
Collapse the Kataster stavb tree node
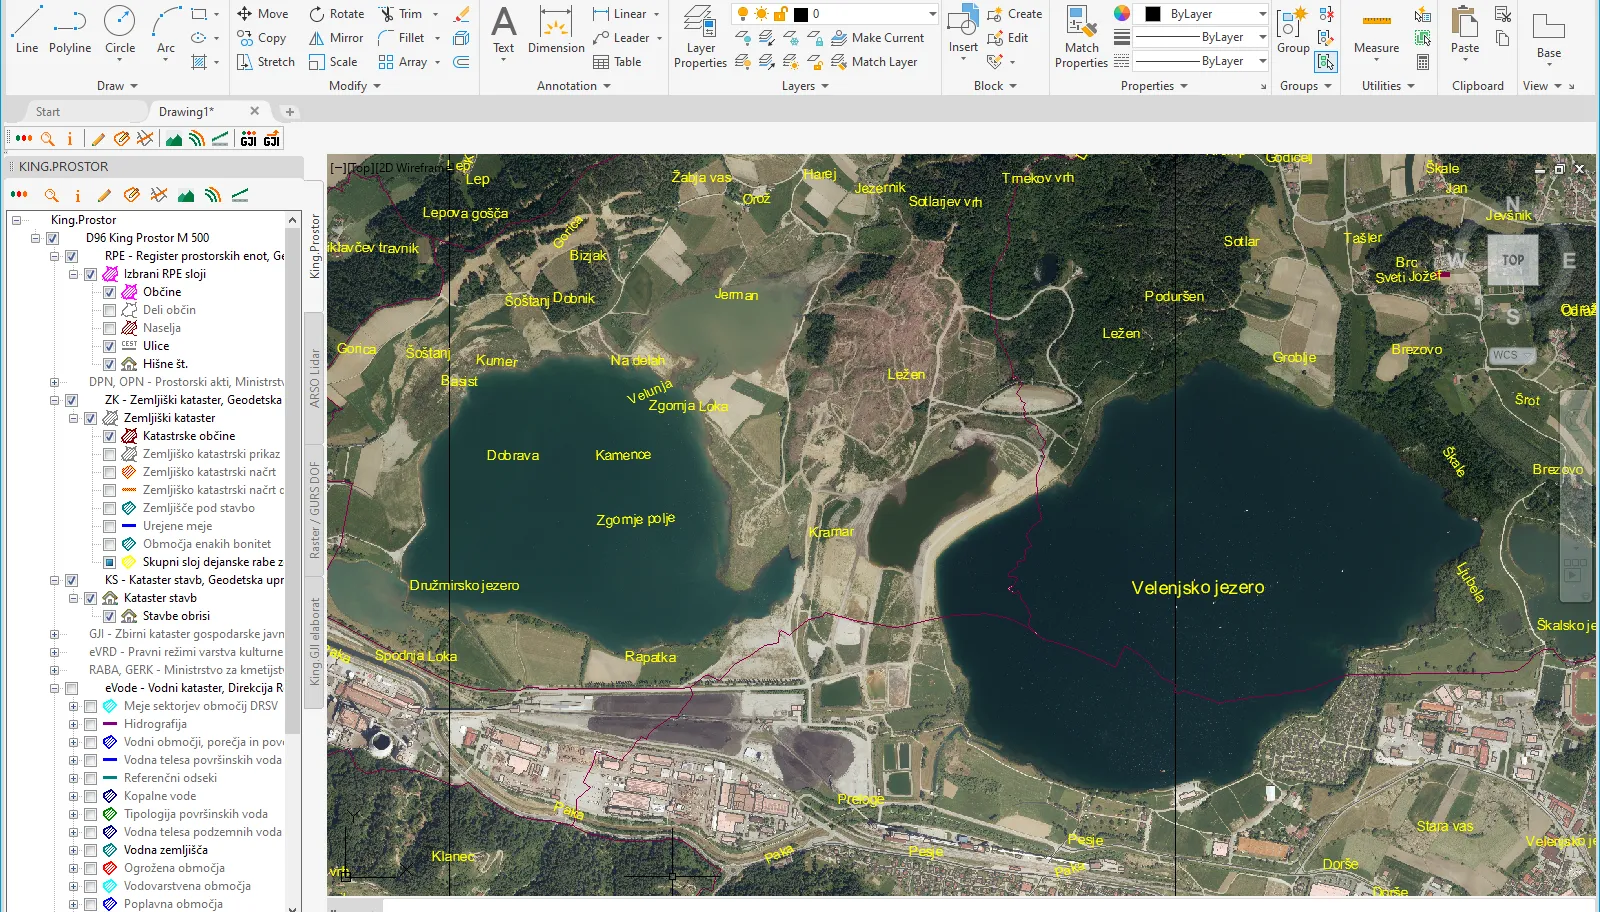(73, 598)
